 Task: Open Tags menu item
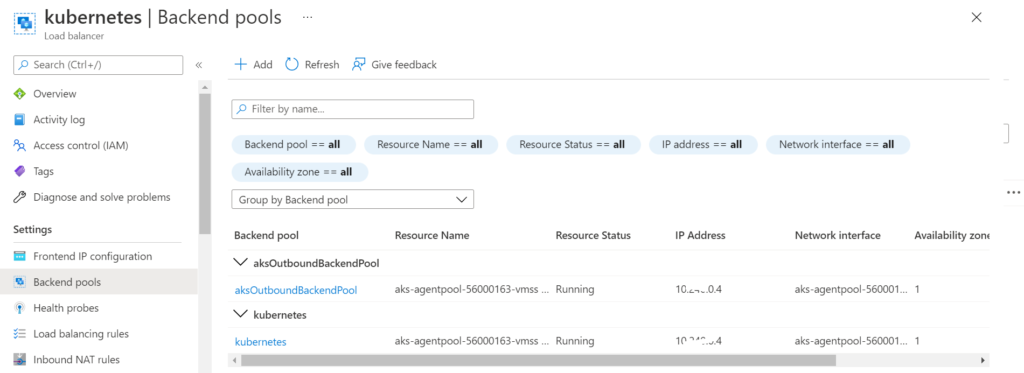point(44,171)
